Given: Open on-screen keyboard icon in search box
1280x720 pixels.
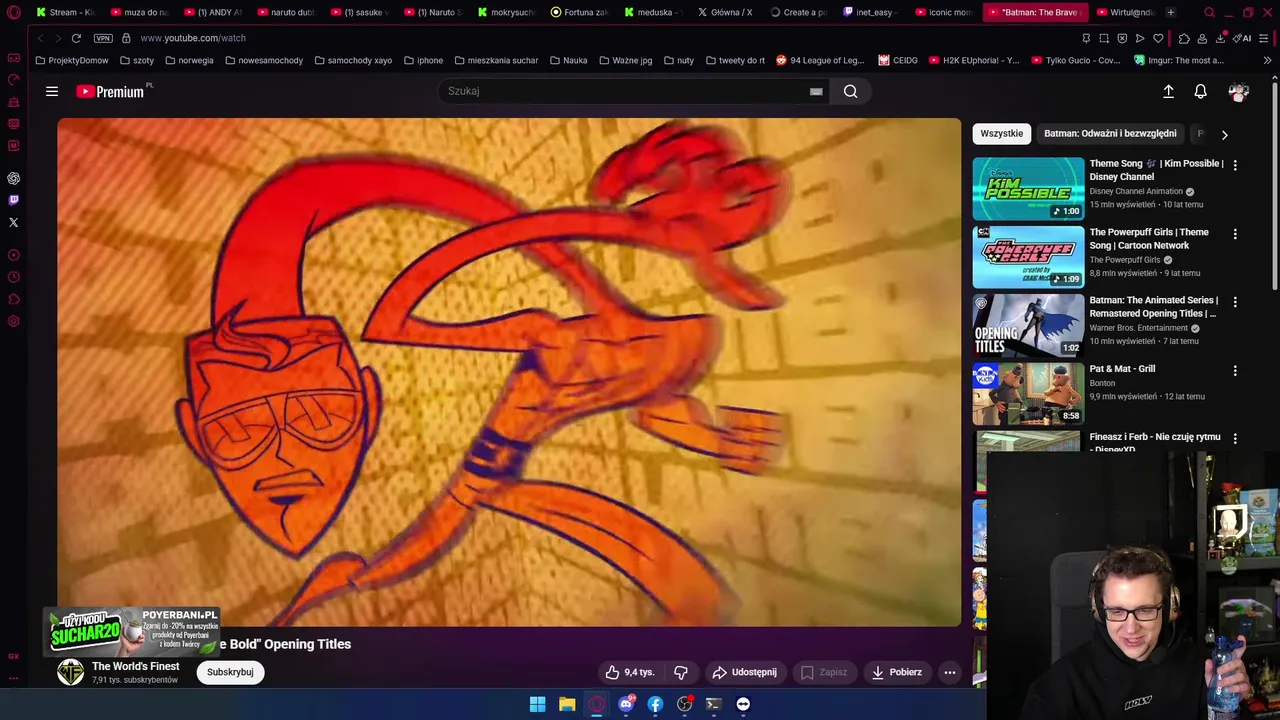Looking at the screenshot, I should pos(816,91).
